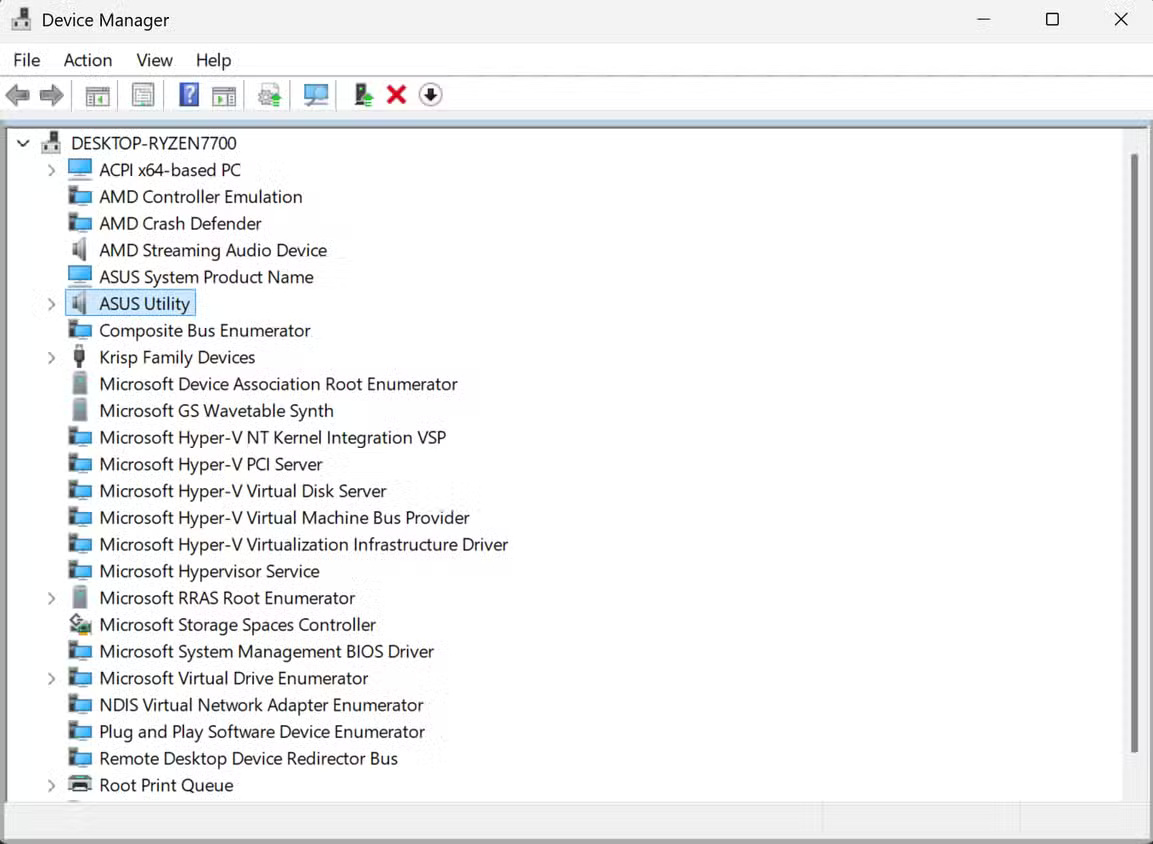Screen dimensions: 1153x844
Task: Open the File menu
Action: [26, 60]
